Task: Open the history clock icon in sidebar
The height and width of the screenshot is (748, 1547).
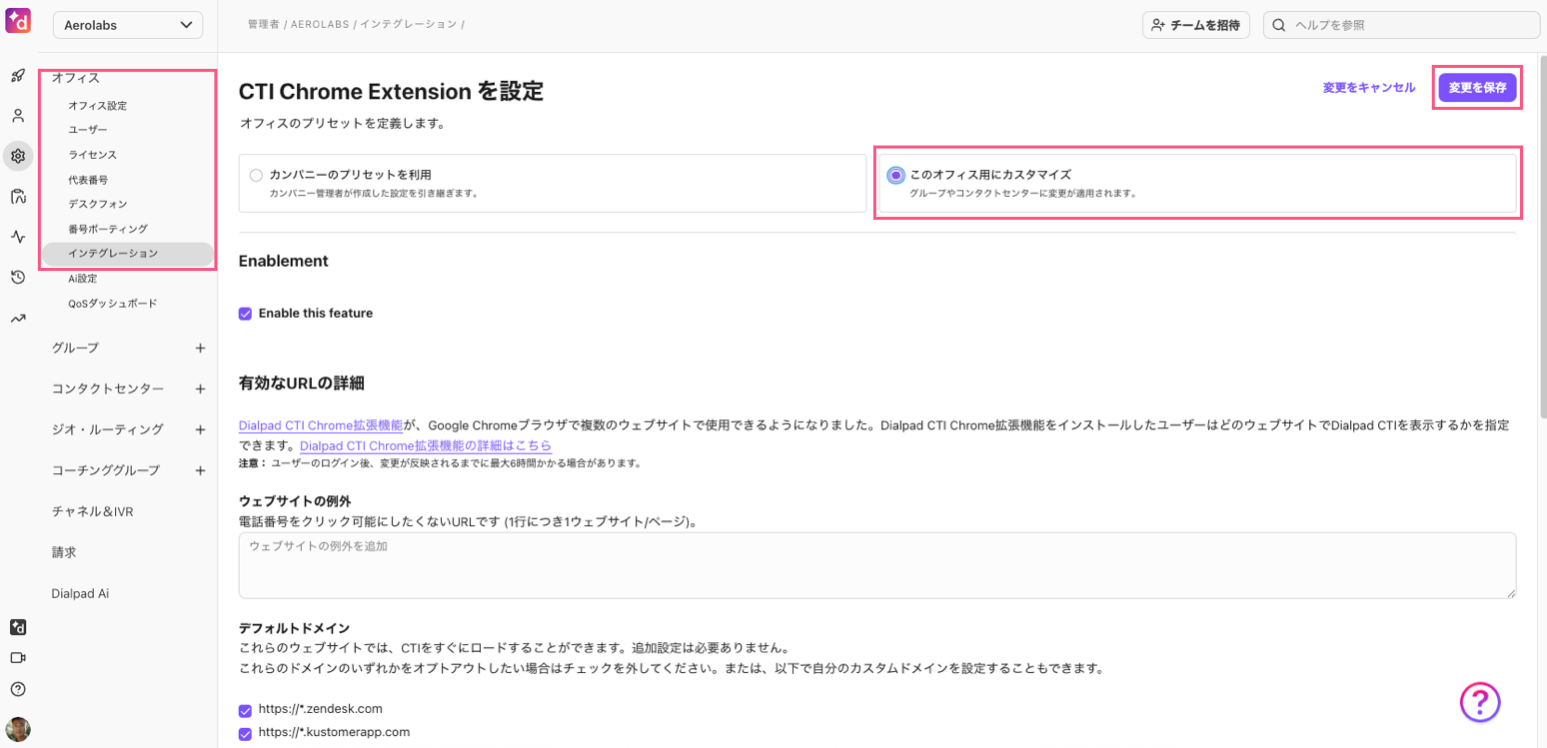Action: (x=18, y=277)
